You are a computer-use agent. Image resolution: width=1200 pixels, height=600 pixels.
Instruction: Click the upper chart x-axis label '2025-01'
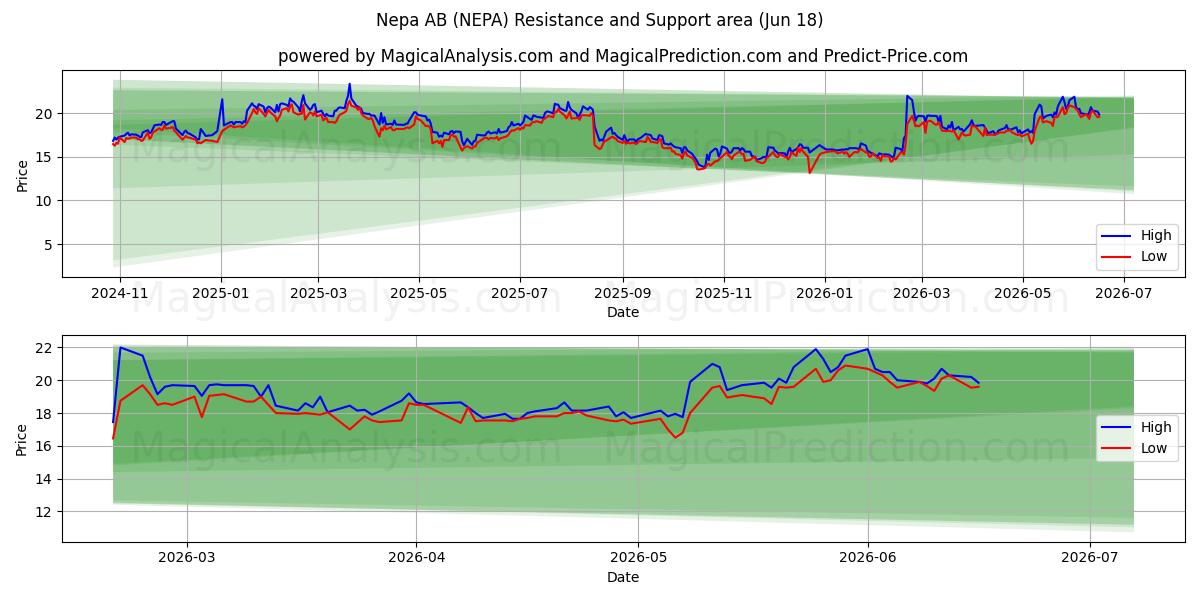pyautogui.click(x=221, y=293)
